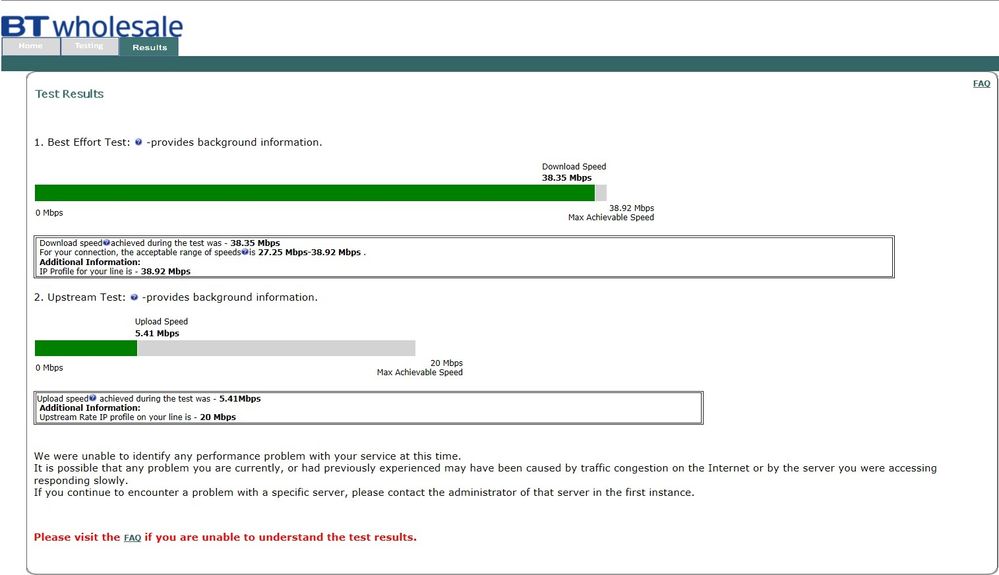Viewport: 999px width, 575px height.
Task: Click info icon beside Upstream Test
Action: 134,297
